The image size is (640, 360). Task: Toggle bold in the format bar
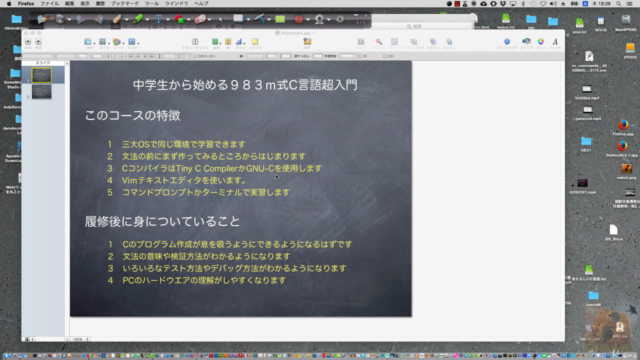(109, 56)
